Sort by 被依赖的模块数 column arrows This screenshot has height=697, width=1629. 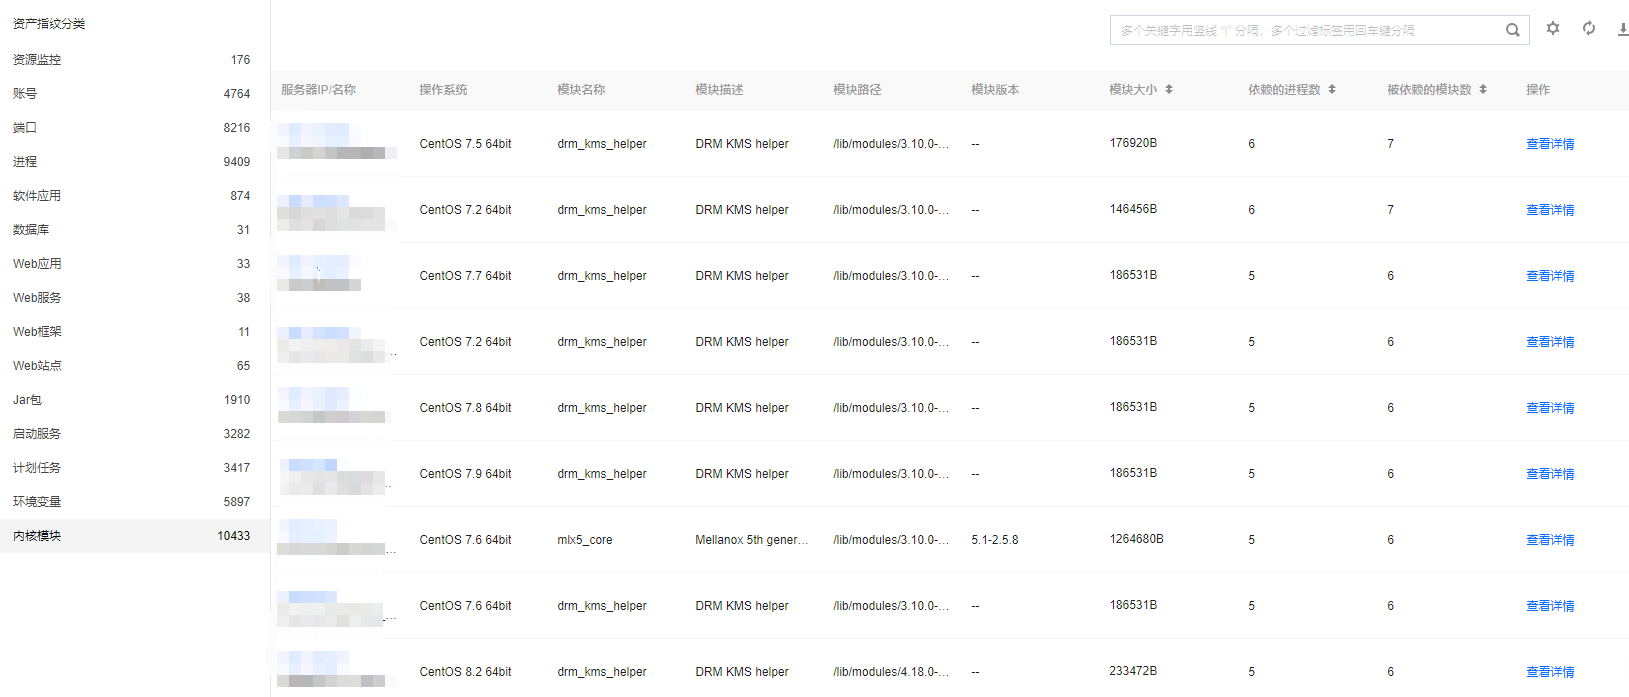pyautogui.click(x=1483, y=90)
